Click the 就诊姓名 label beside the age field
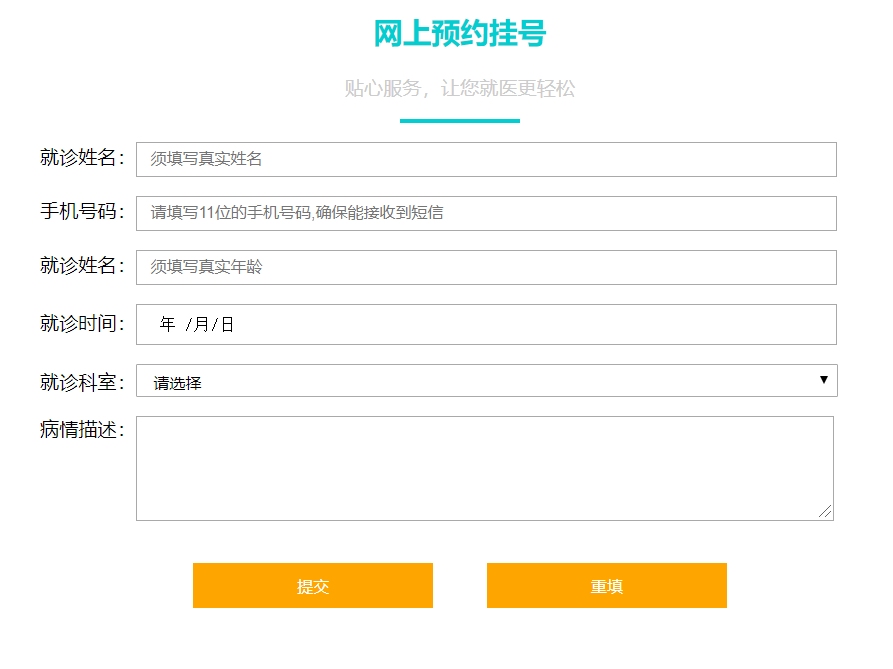Screen dimensions: 893x669 pos(81,266)
